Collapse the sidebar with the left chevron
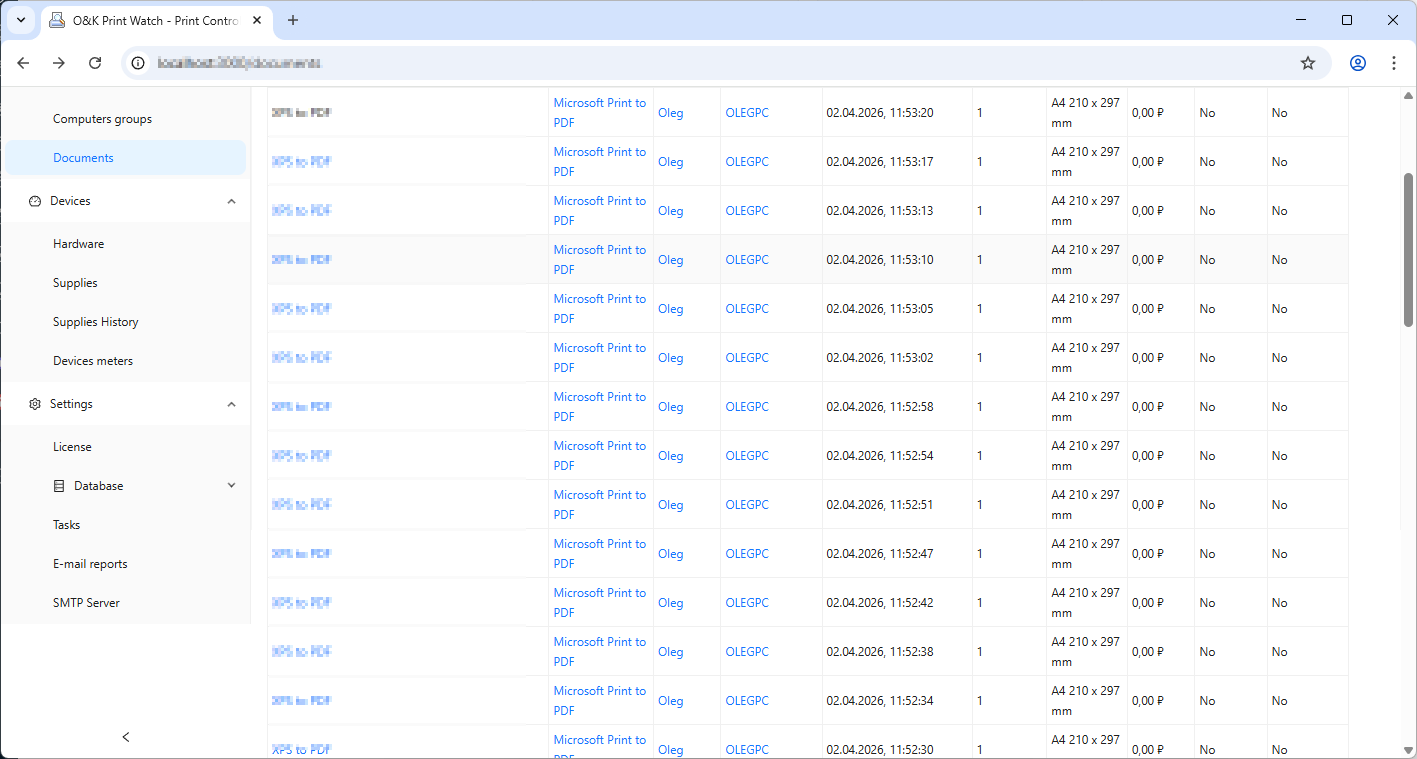The height and width of the screenshot is (759, 1417). coord(126,737)
